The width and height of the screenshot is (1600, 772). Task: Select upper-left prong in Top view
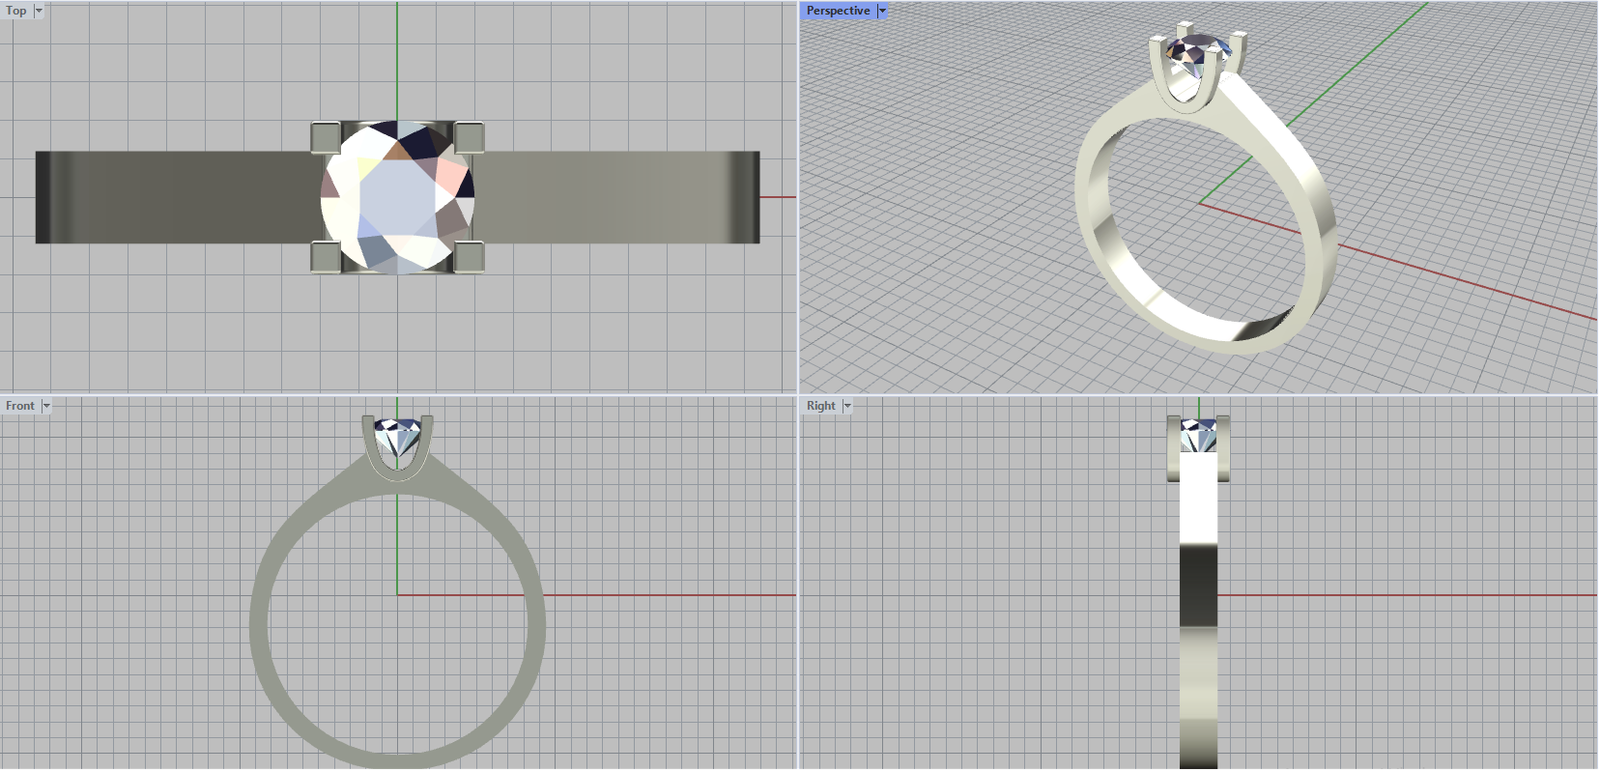325,136
